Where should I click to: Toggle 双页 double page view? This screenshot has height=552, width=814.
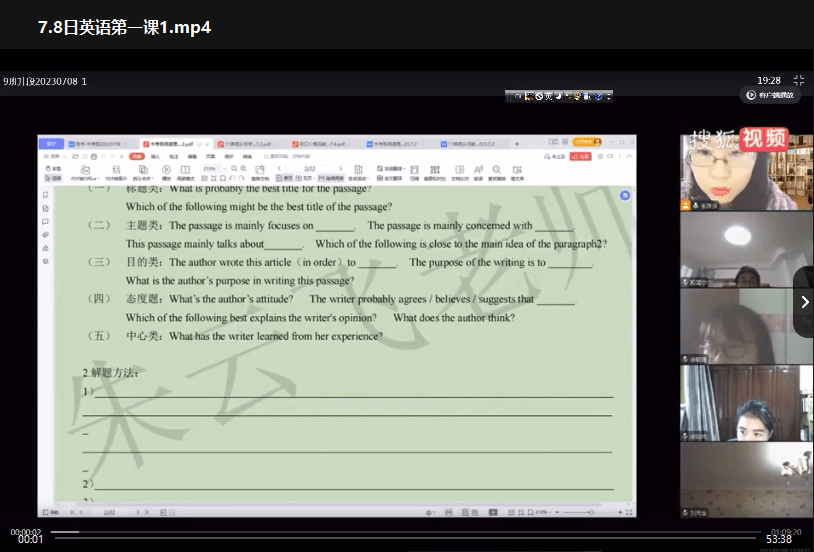coord(304,178)
